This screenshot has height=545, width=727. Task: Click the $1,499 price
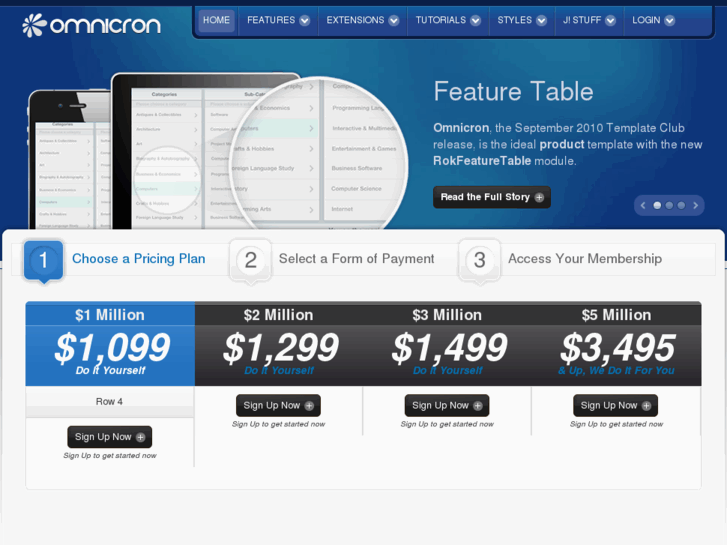click(x=450, y=347)
